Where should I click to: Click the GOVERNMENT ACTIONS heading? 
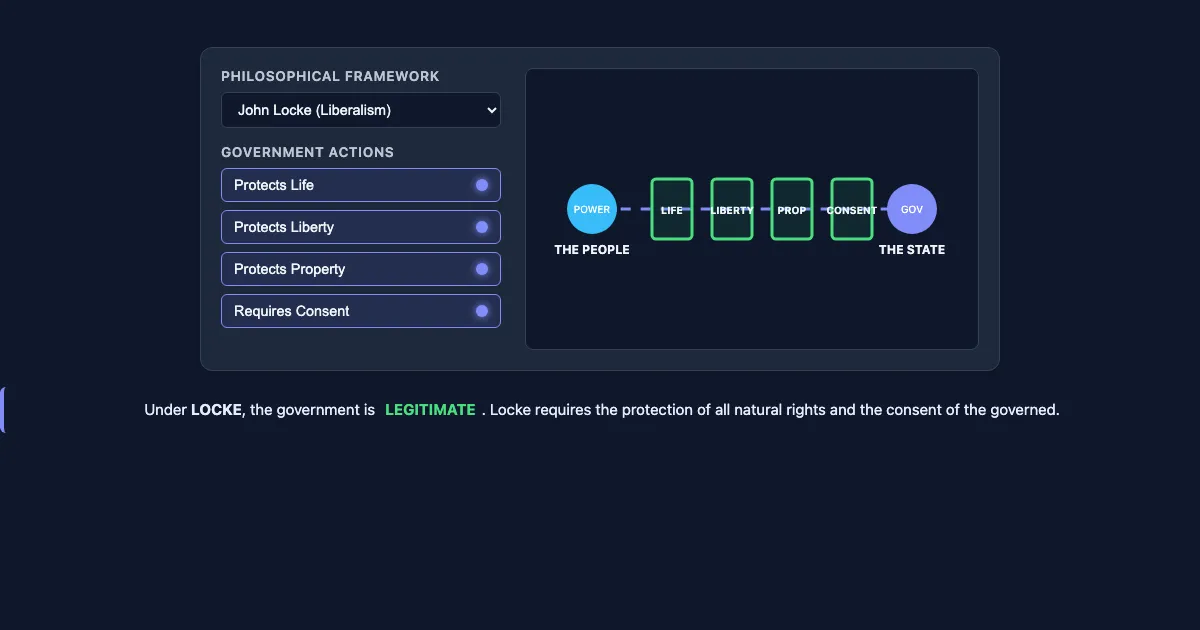[308, 152]
